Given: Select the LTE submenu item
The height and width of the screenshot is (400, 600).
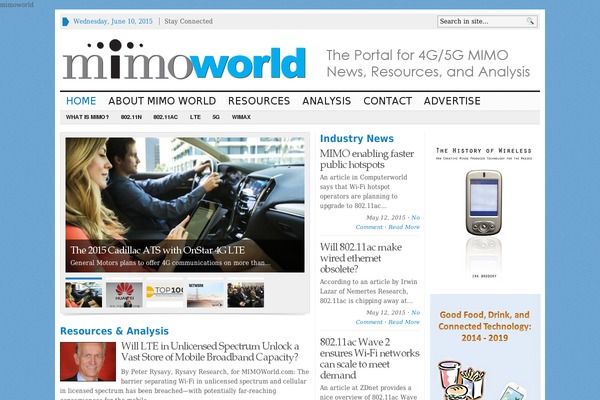Looking at the screenshot, I should (195, 117).
